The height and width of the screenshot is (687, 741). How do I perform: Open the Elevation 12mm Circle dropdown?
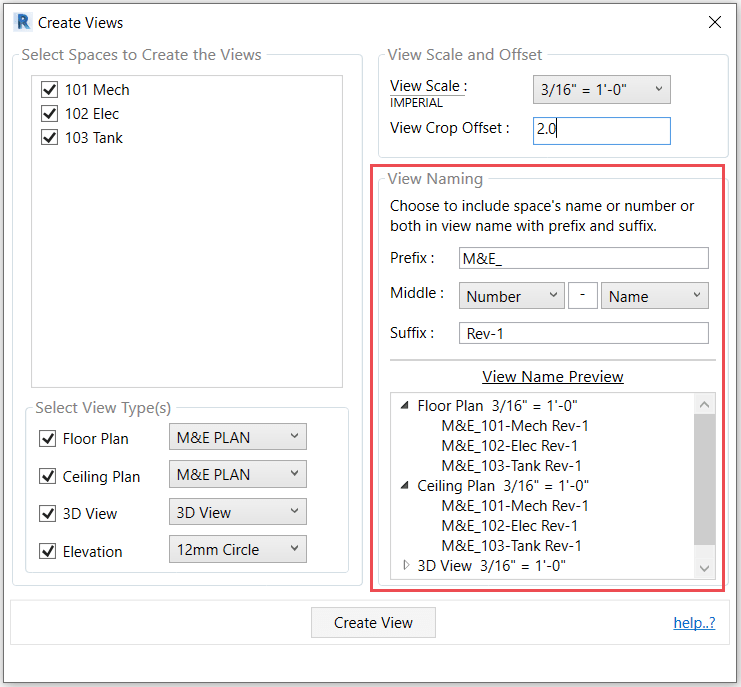pos(237,549)
